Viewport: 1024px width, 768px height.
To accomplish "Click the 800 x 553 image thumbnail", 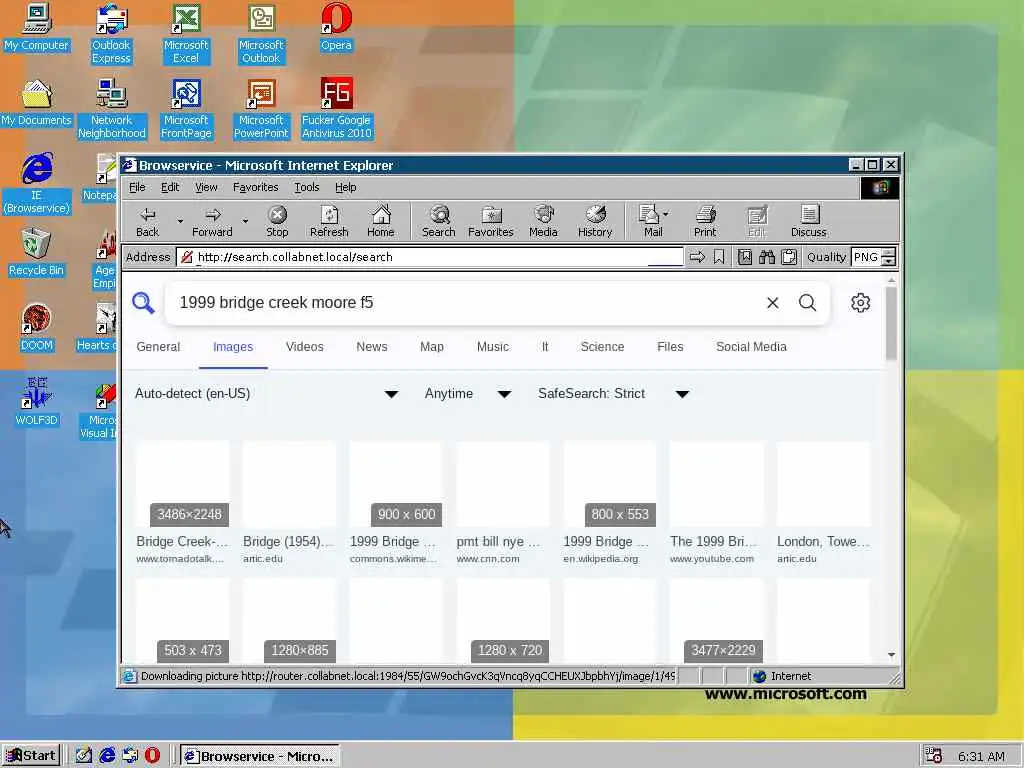I will (x=609, y=484).
